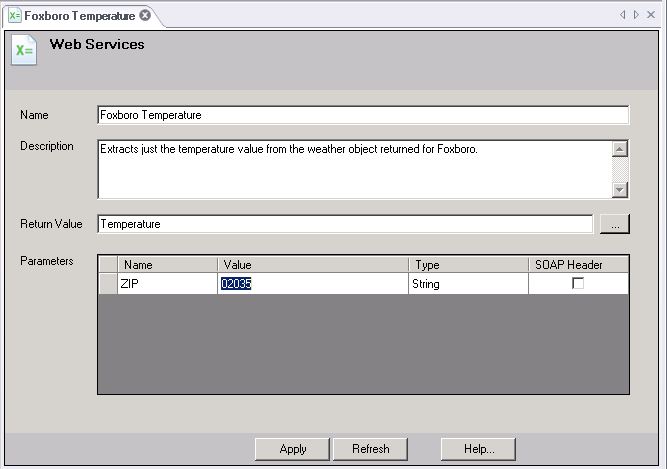Click the left tab navigation arrow

[x=623, y=15]
